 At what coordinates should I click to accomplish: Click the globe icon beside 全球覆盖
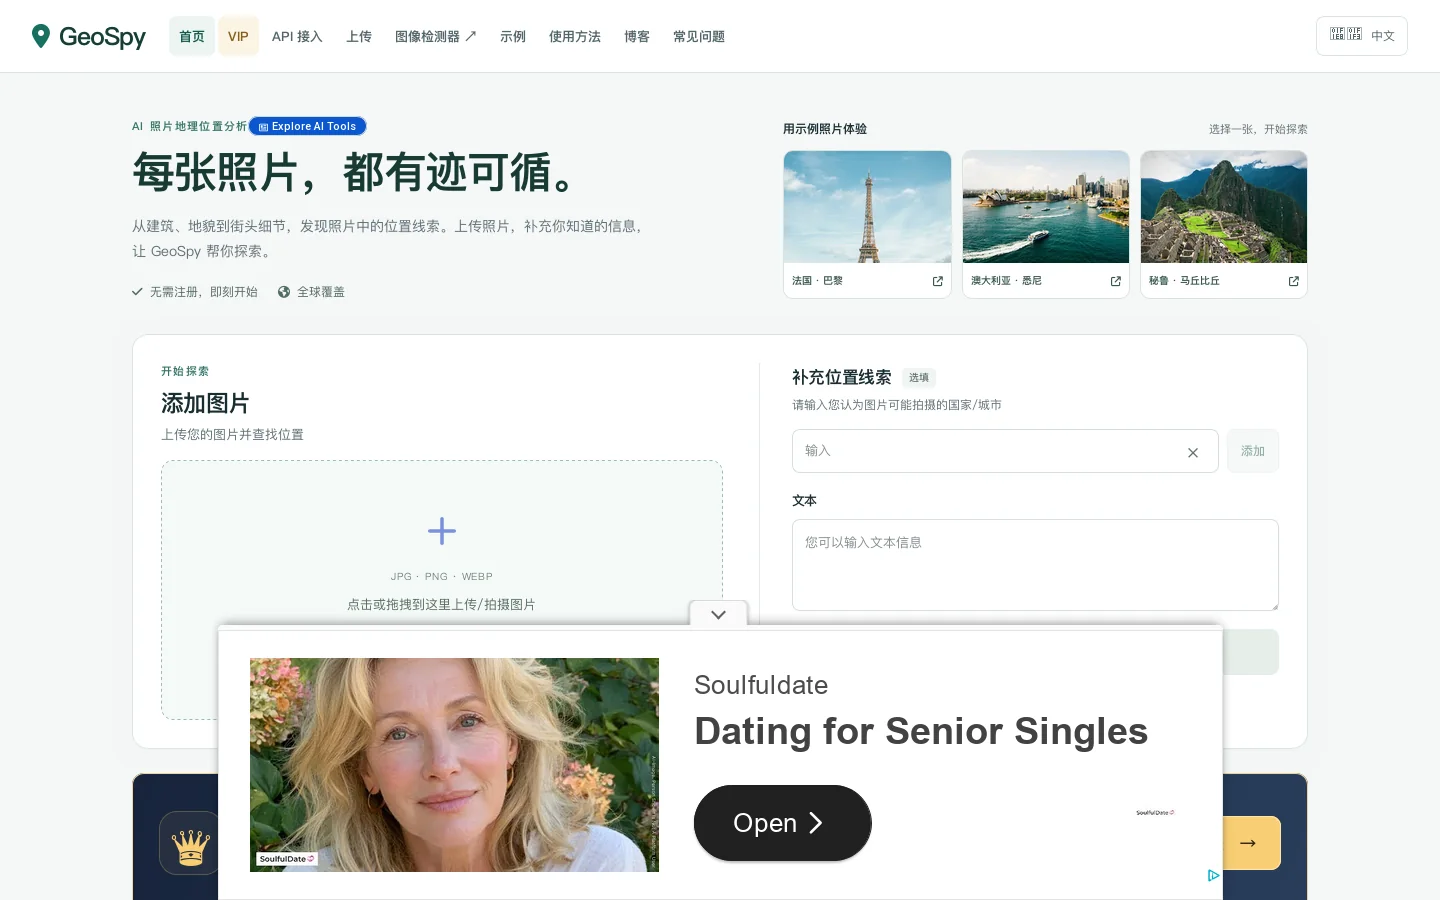[x=284, y=292]
